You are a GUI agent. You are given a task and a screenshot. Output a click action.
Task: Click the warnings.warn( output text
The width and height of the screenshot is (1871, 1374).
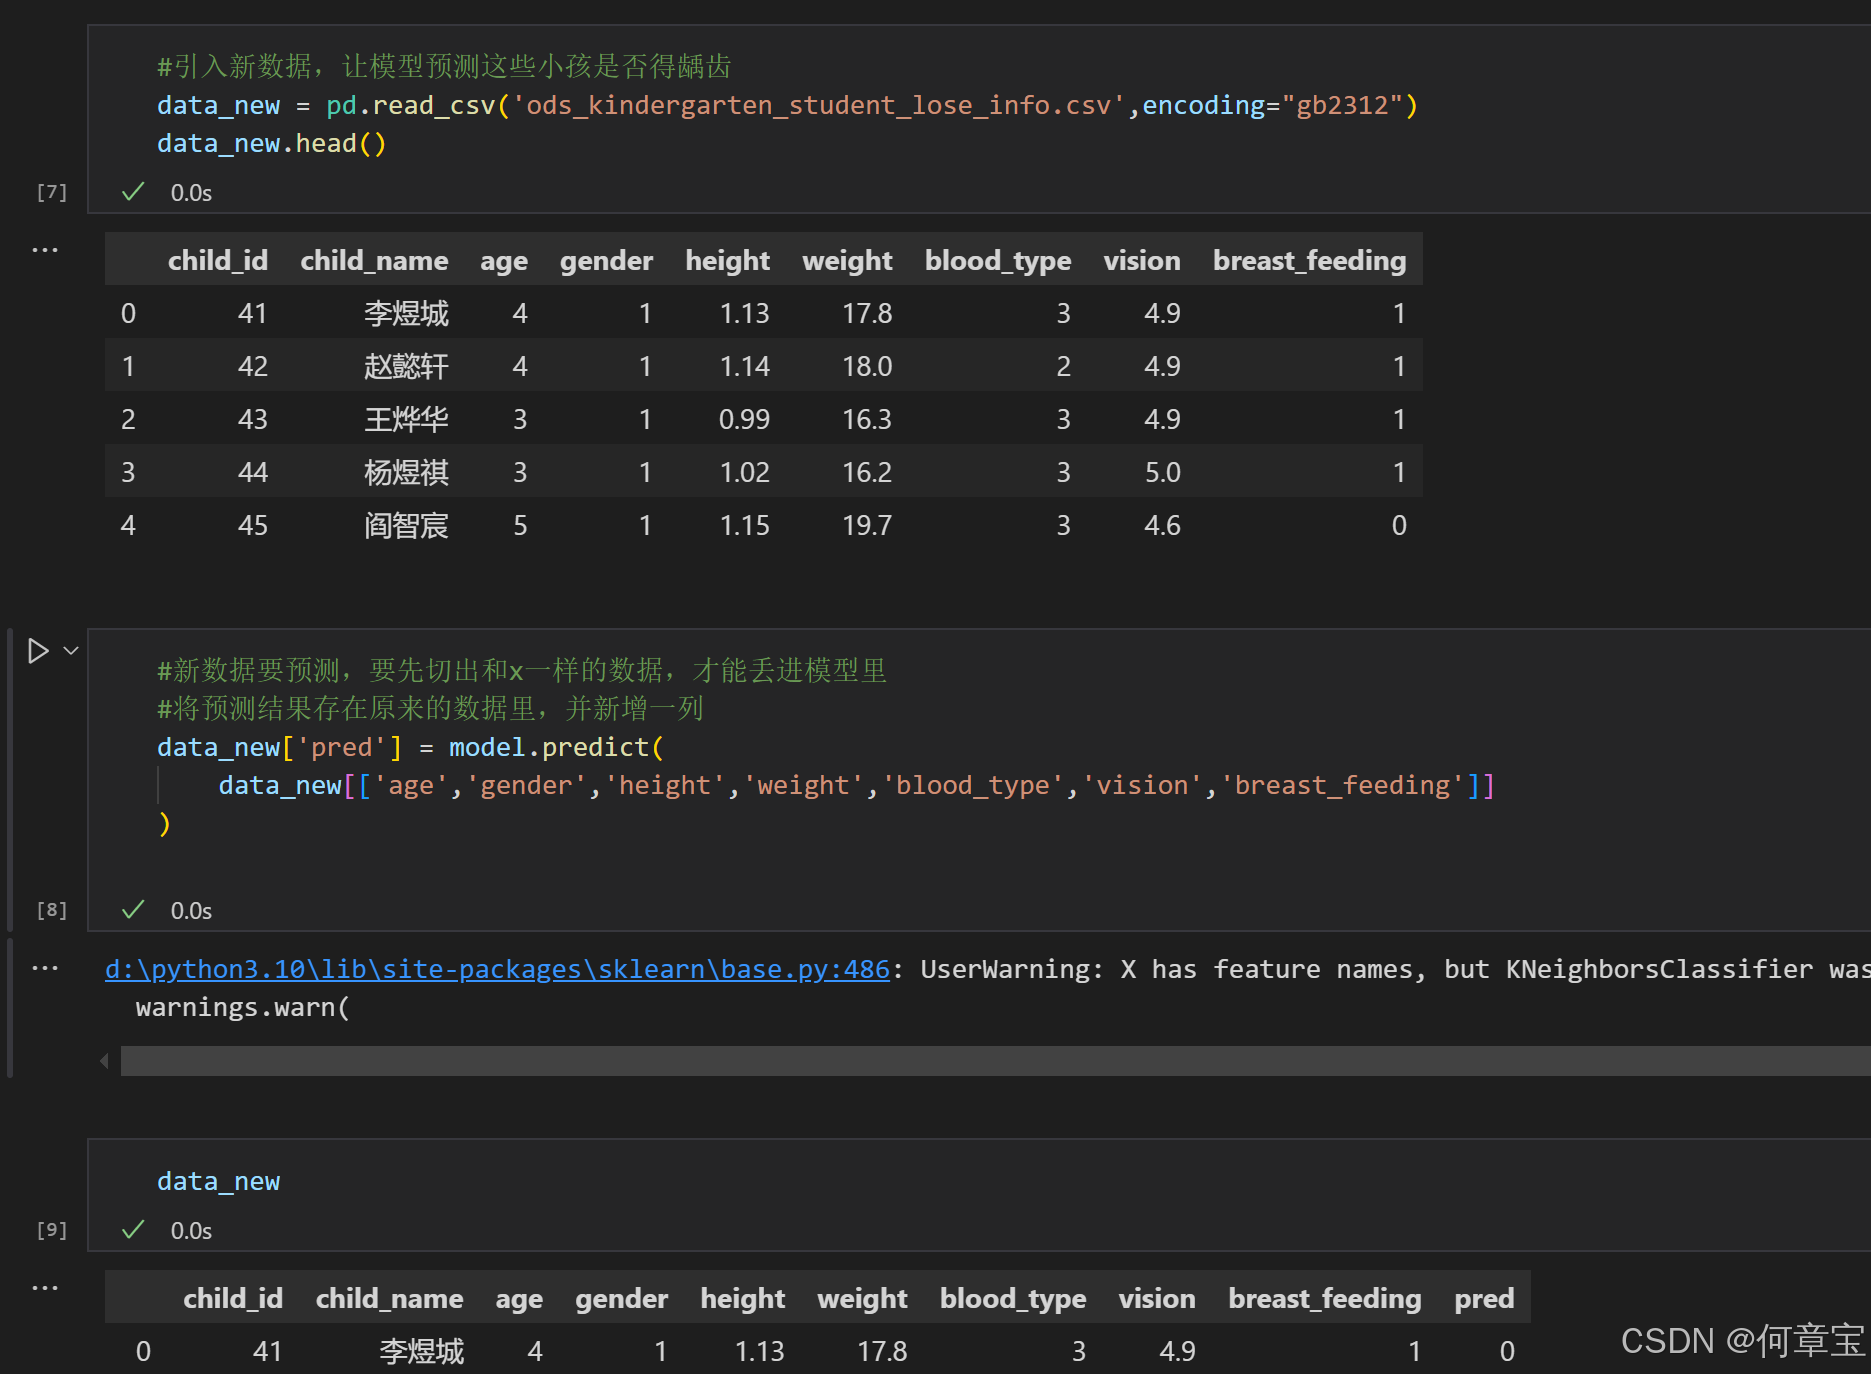pyautogui.click(x=243, y=1007)
